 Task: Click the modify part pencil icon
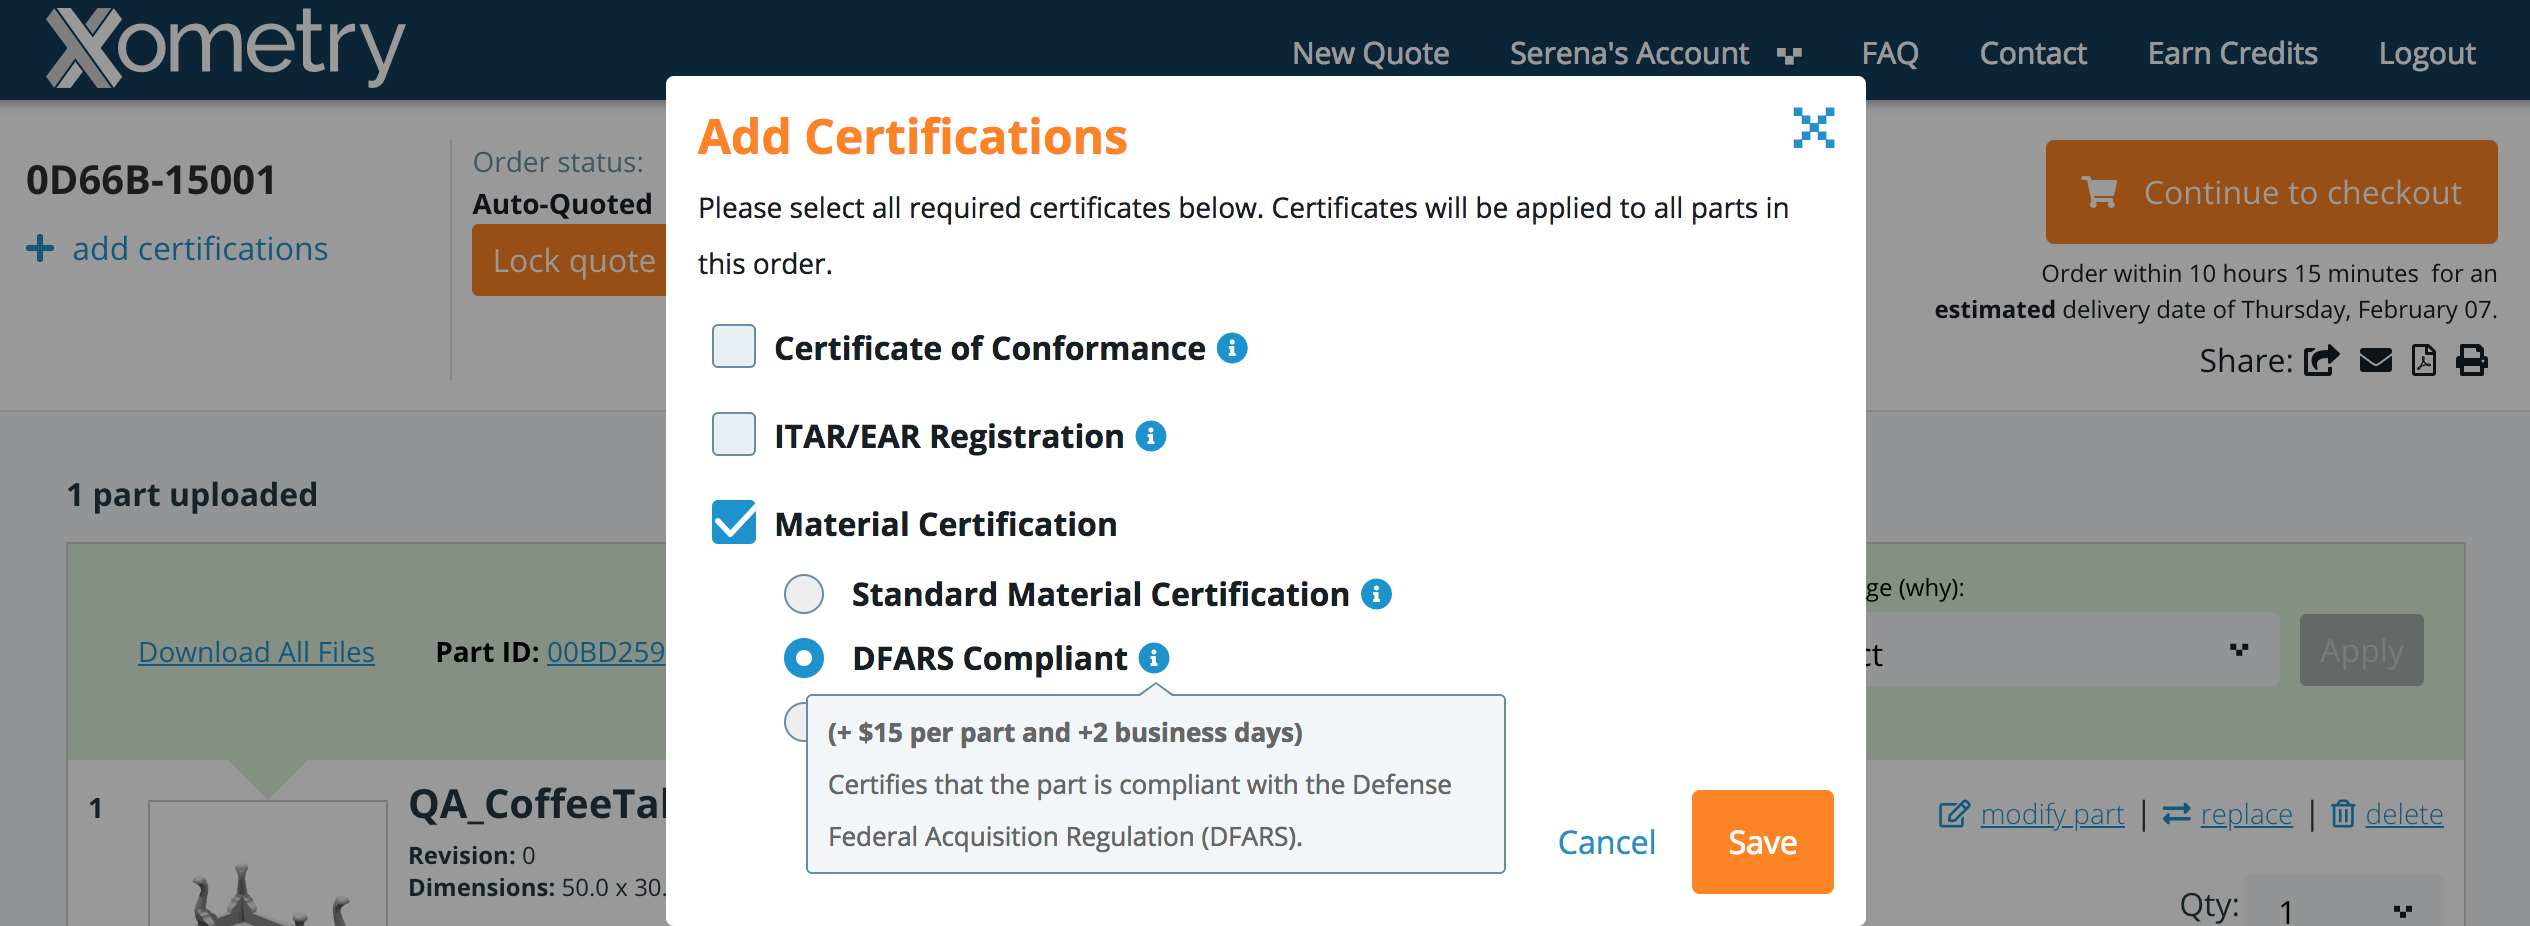click(x=1954, y=814)
